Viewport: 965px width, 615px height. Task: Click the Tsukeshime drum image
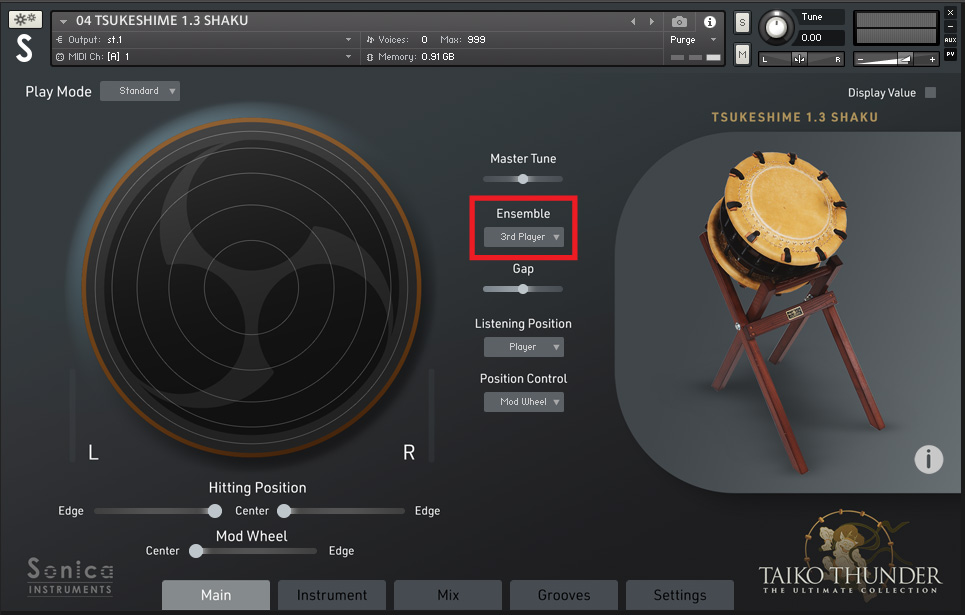[795, 311]
